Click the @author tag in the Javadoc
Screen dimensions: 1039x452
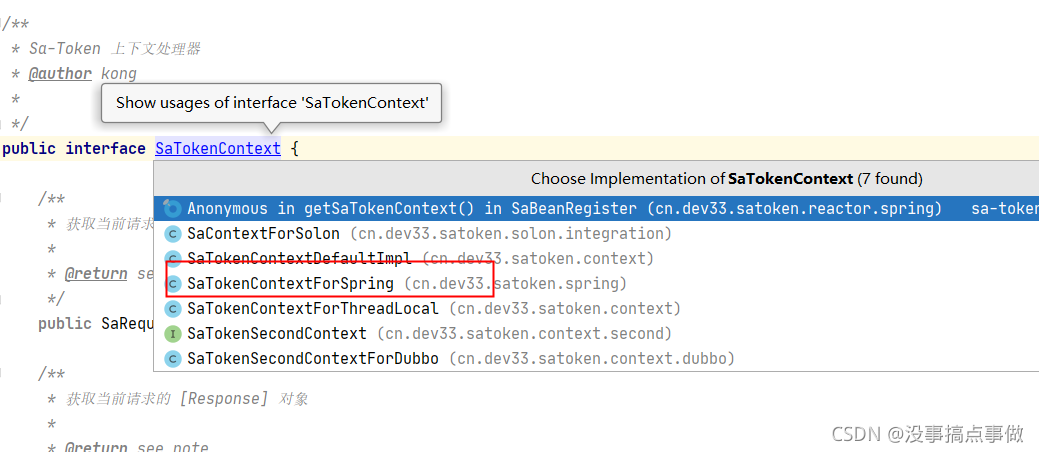pos(60,74)
